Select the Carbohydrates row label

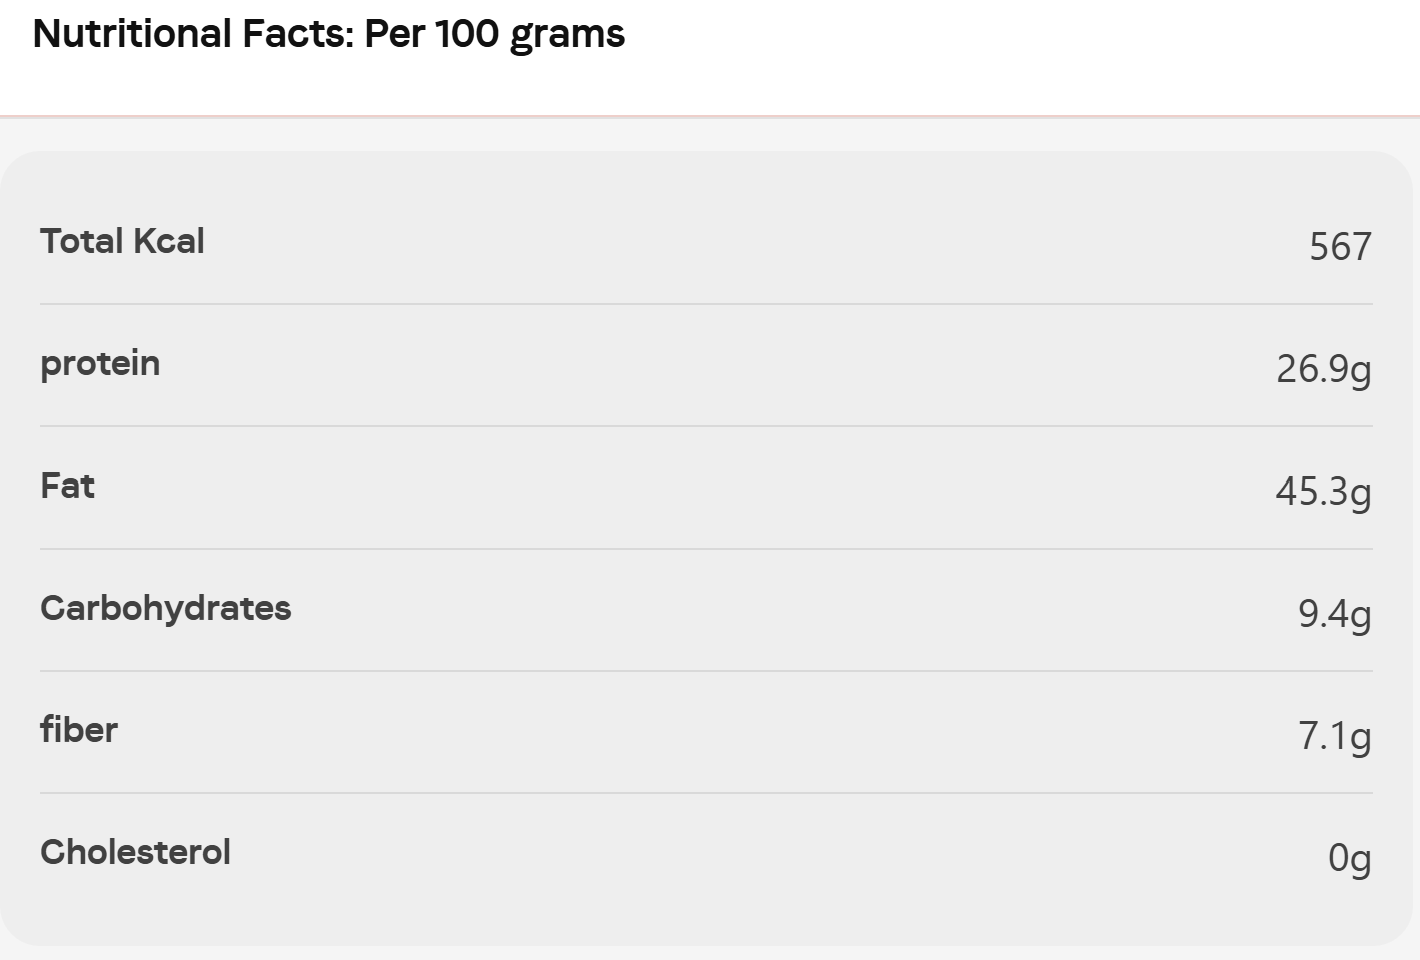(166, 608)
